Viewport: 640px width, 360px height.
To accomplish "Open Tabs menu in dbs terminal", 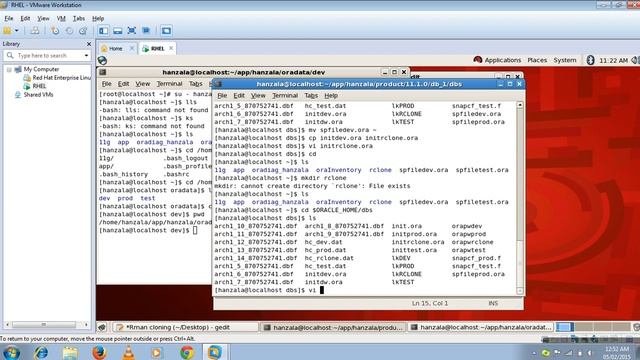I will pyautogui.click(x=311, y=96).
